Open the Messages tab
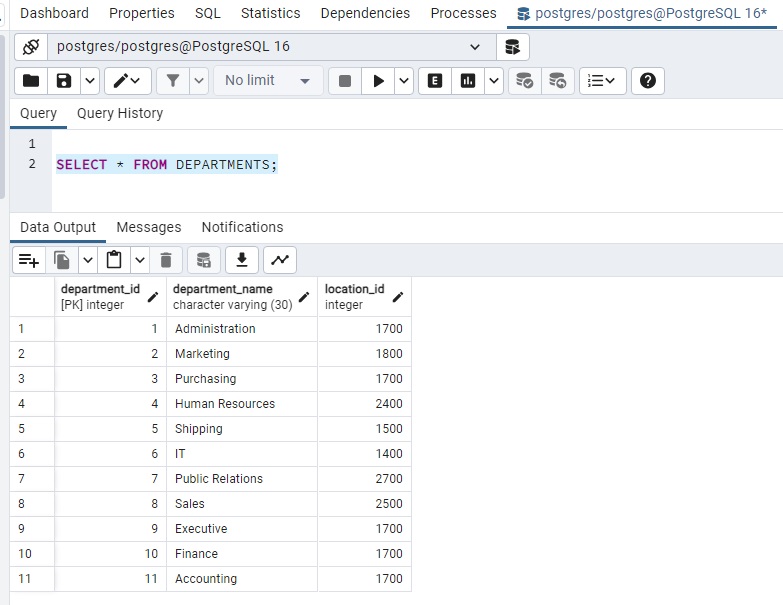Image resolution: width=783 pixels, height=605 pixels. [149, 227]
